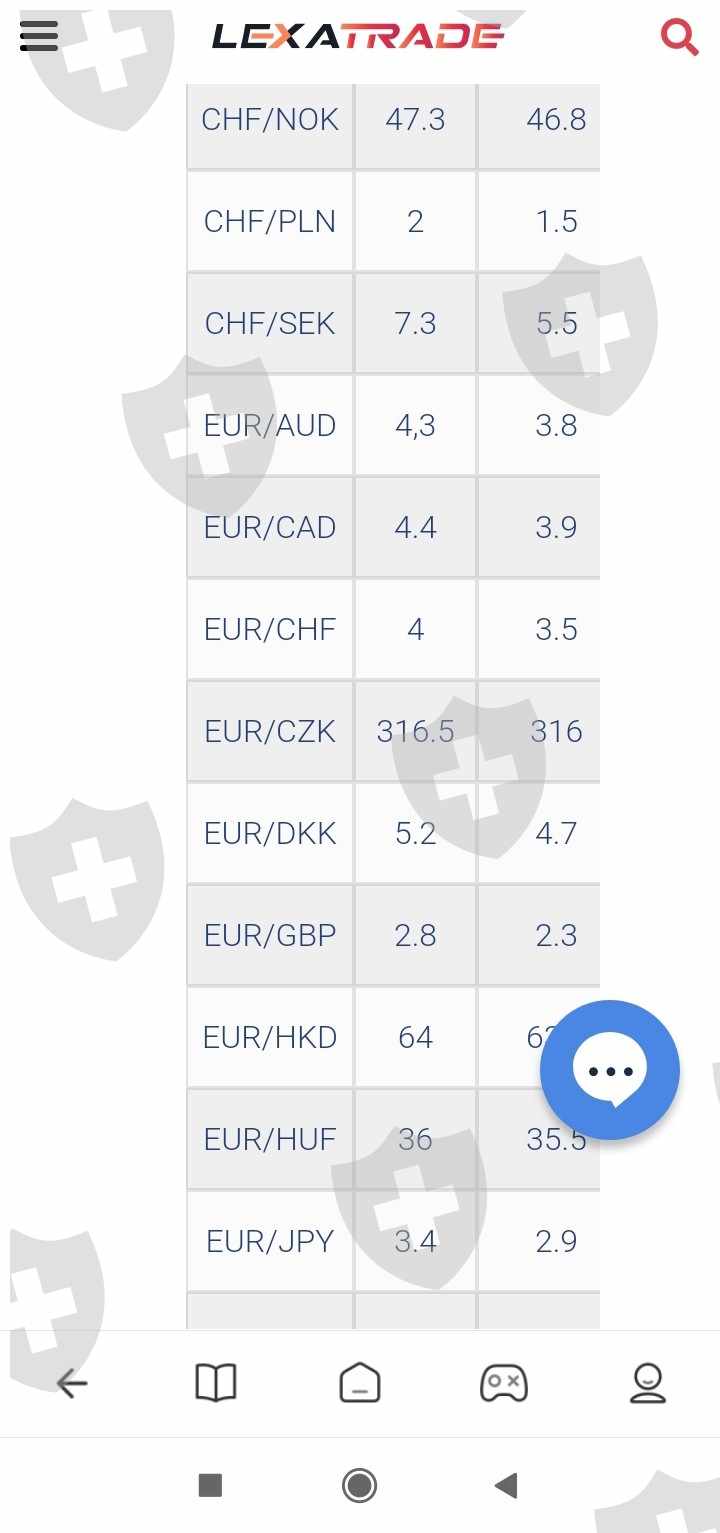Tap the EUR/GBP row label
The height and width of the screenshot is (1533, 720).
click(x=270, y=936)
